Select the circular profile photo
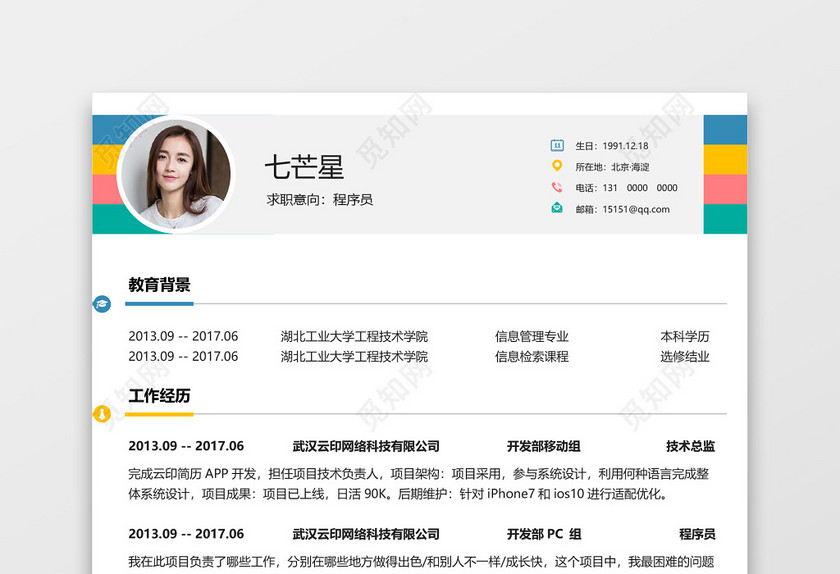 pos(176,175)
